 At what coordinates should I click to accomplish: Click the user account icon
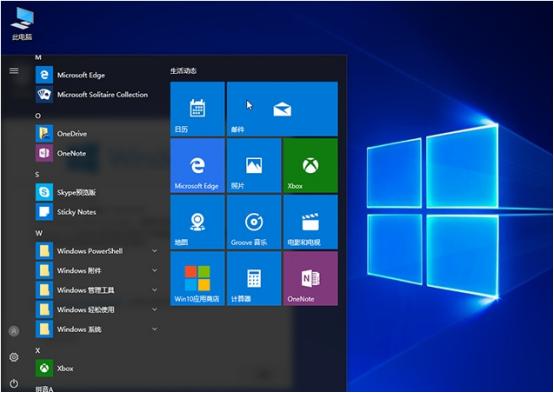pyautogui.click(x=14, y=331)
